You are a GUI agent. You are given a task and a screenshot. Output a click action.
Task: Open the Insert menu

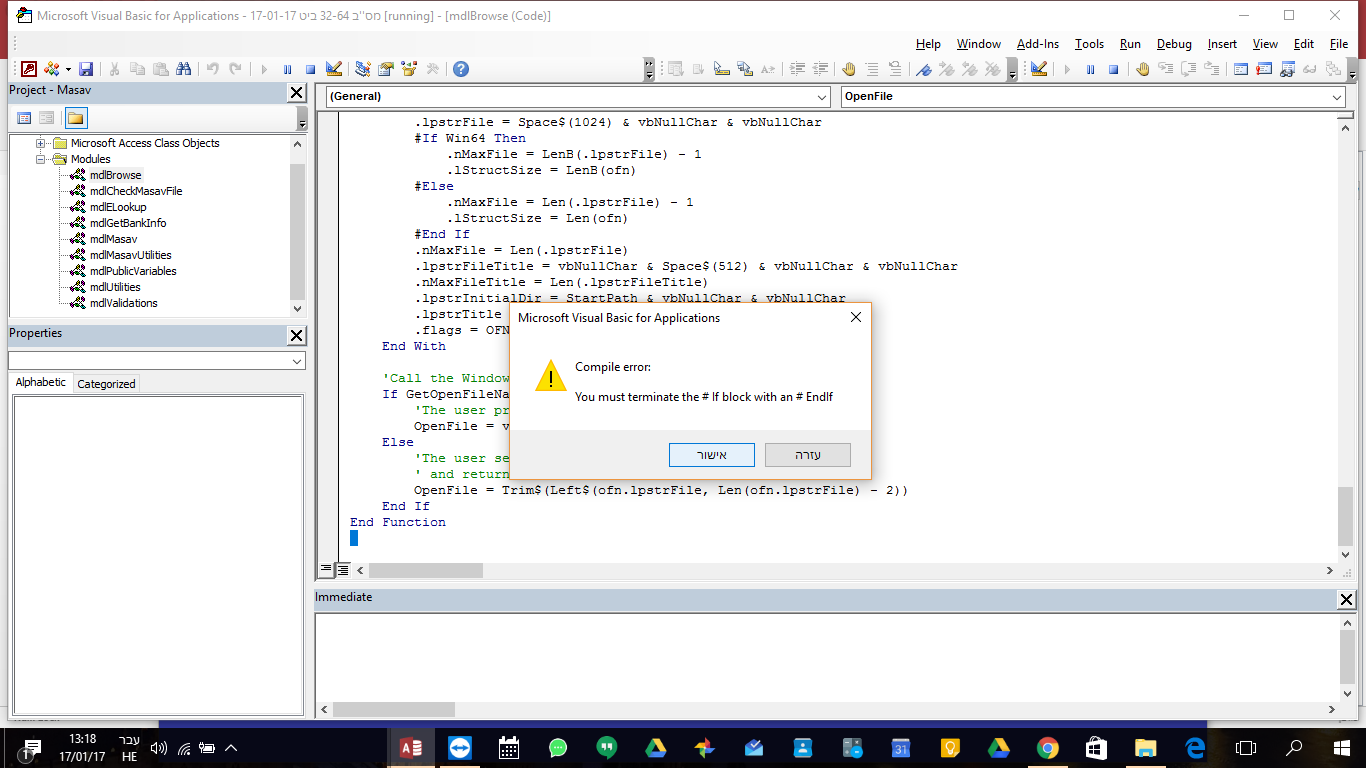[1222, 44]
